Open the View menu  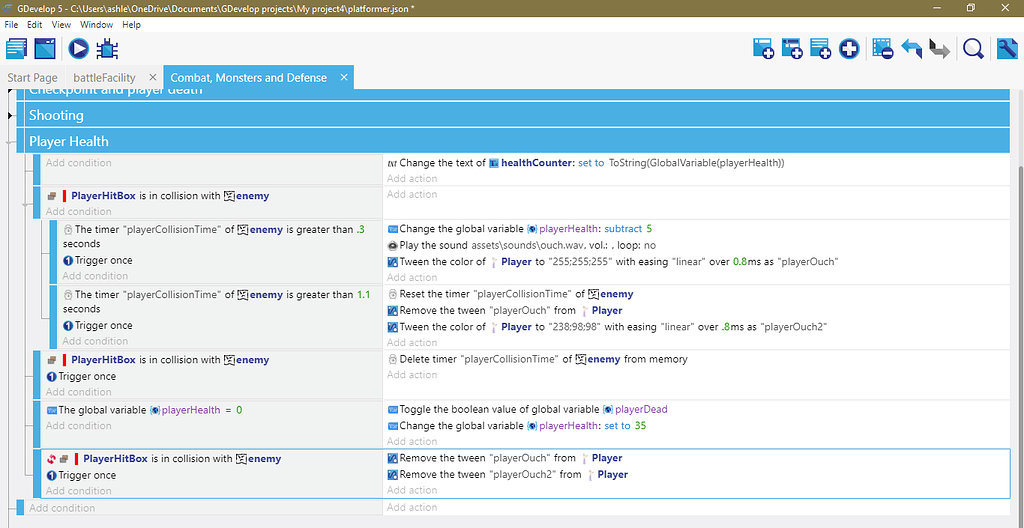(x=61, y=25)
